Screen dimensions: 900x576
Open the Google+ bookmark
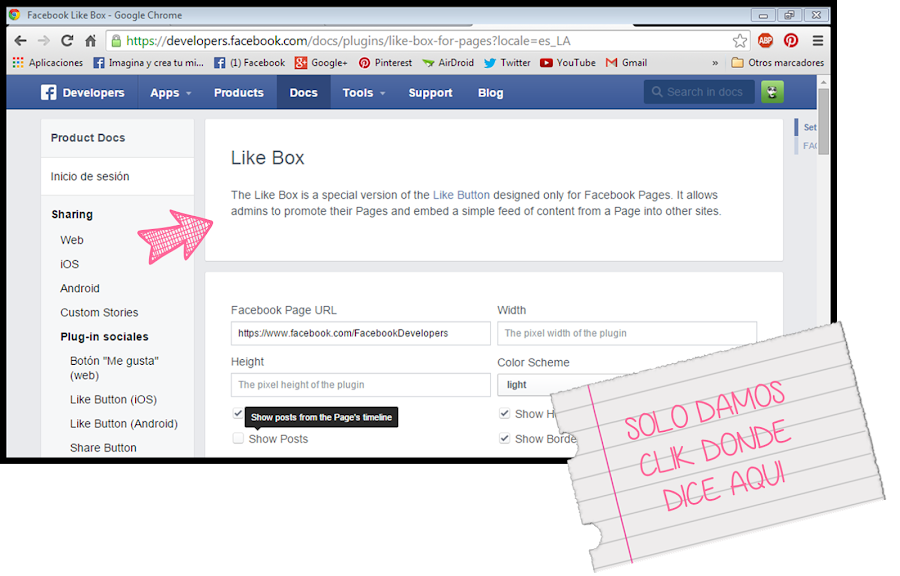coord(321,63)
